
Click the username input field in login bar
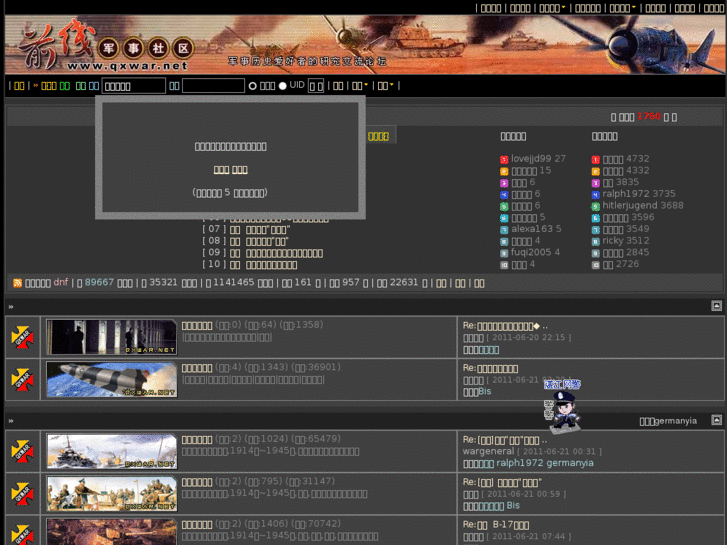133,86
